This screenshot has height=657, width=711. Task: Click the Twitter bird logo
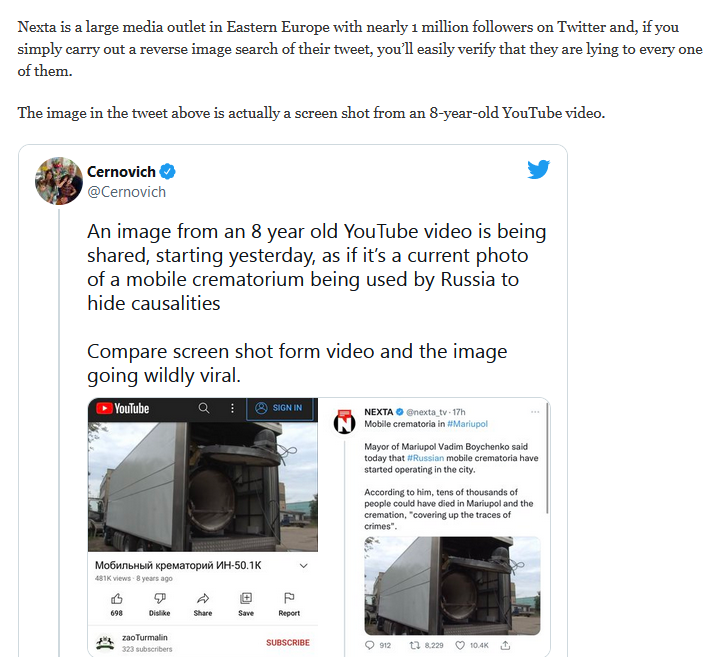pyautogui.click(x=538, y=170)
